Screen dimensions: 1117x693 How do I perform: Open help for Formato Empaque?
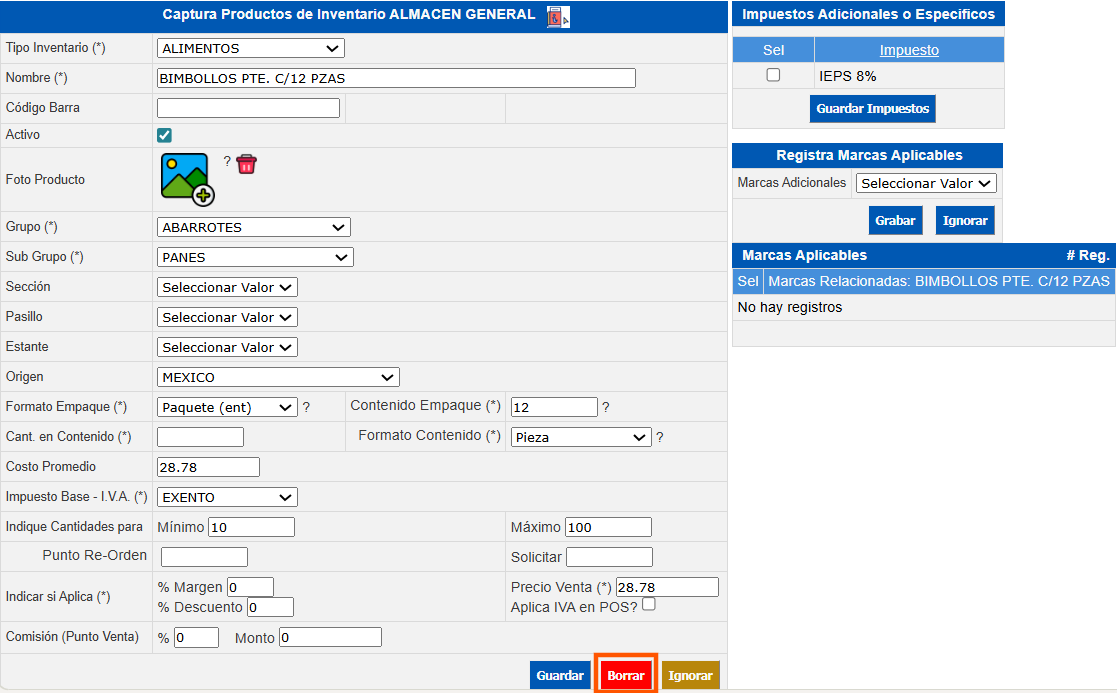[x=307, y=407]
